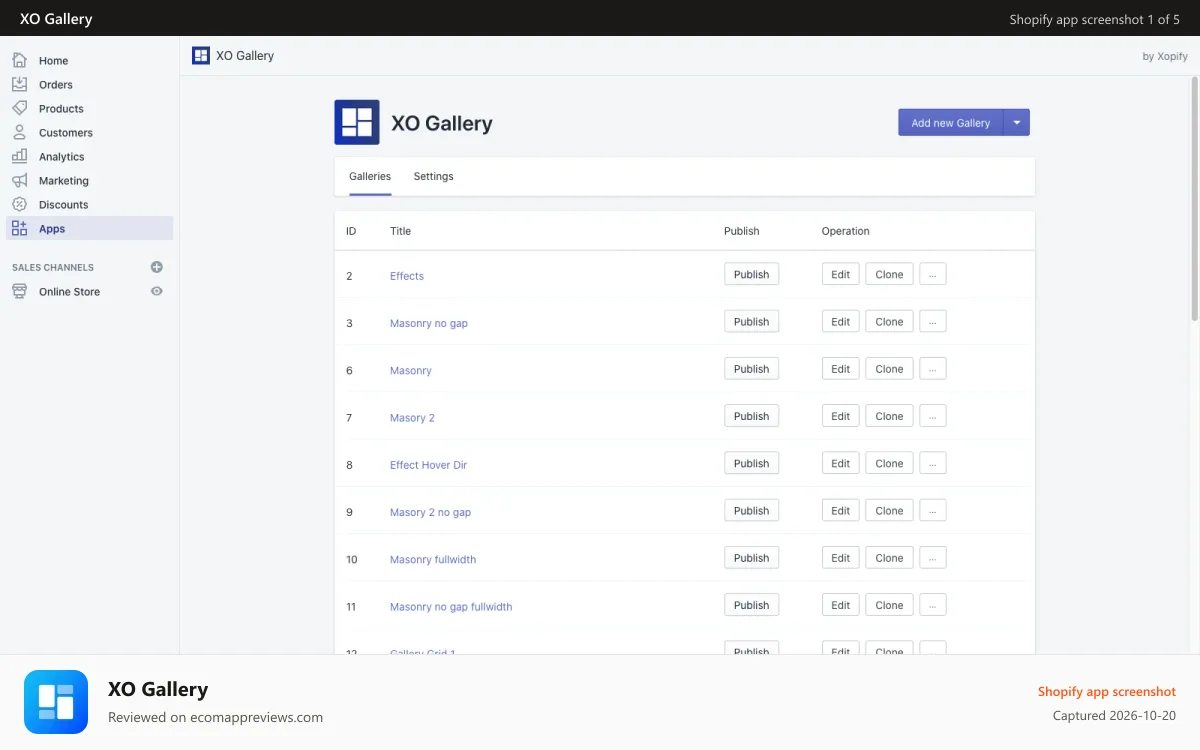Viewport: 1200px width, 750px height.
Task: Click the Publish column header
Action: point(742,231)
